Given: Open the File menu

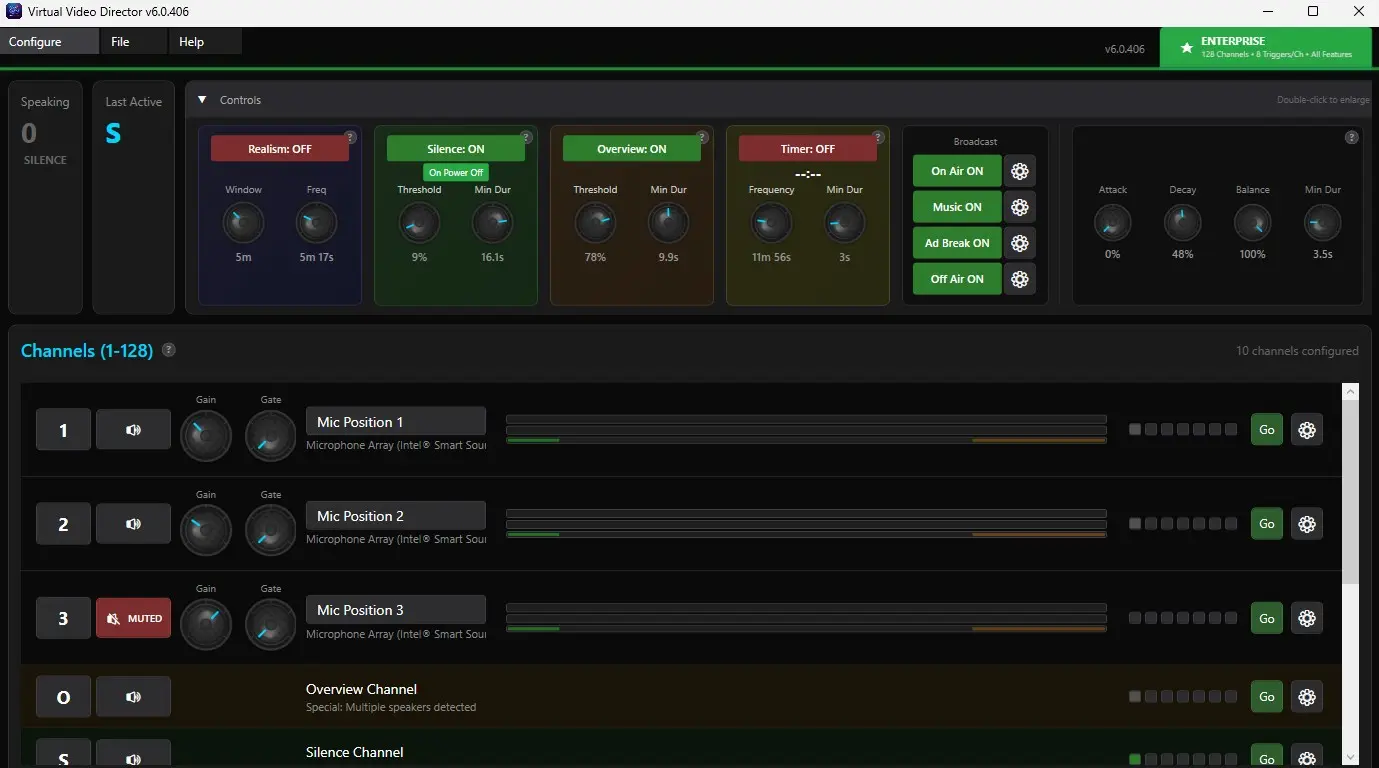Looking at the screenshot, I should coord(120,42).
